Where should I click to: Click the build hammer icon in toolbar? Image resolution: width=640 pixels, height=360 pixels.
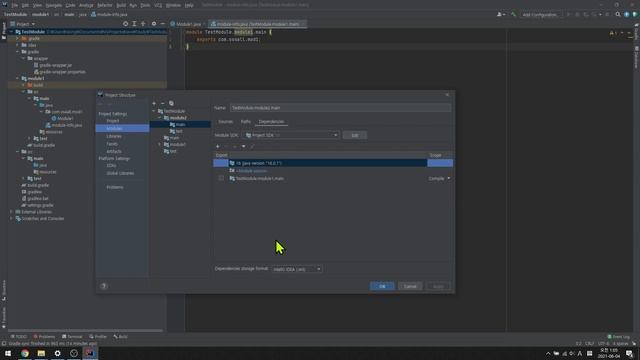[x=513, y=14]
